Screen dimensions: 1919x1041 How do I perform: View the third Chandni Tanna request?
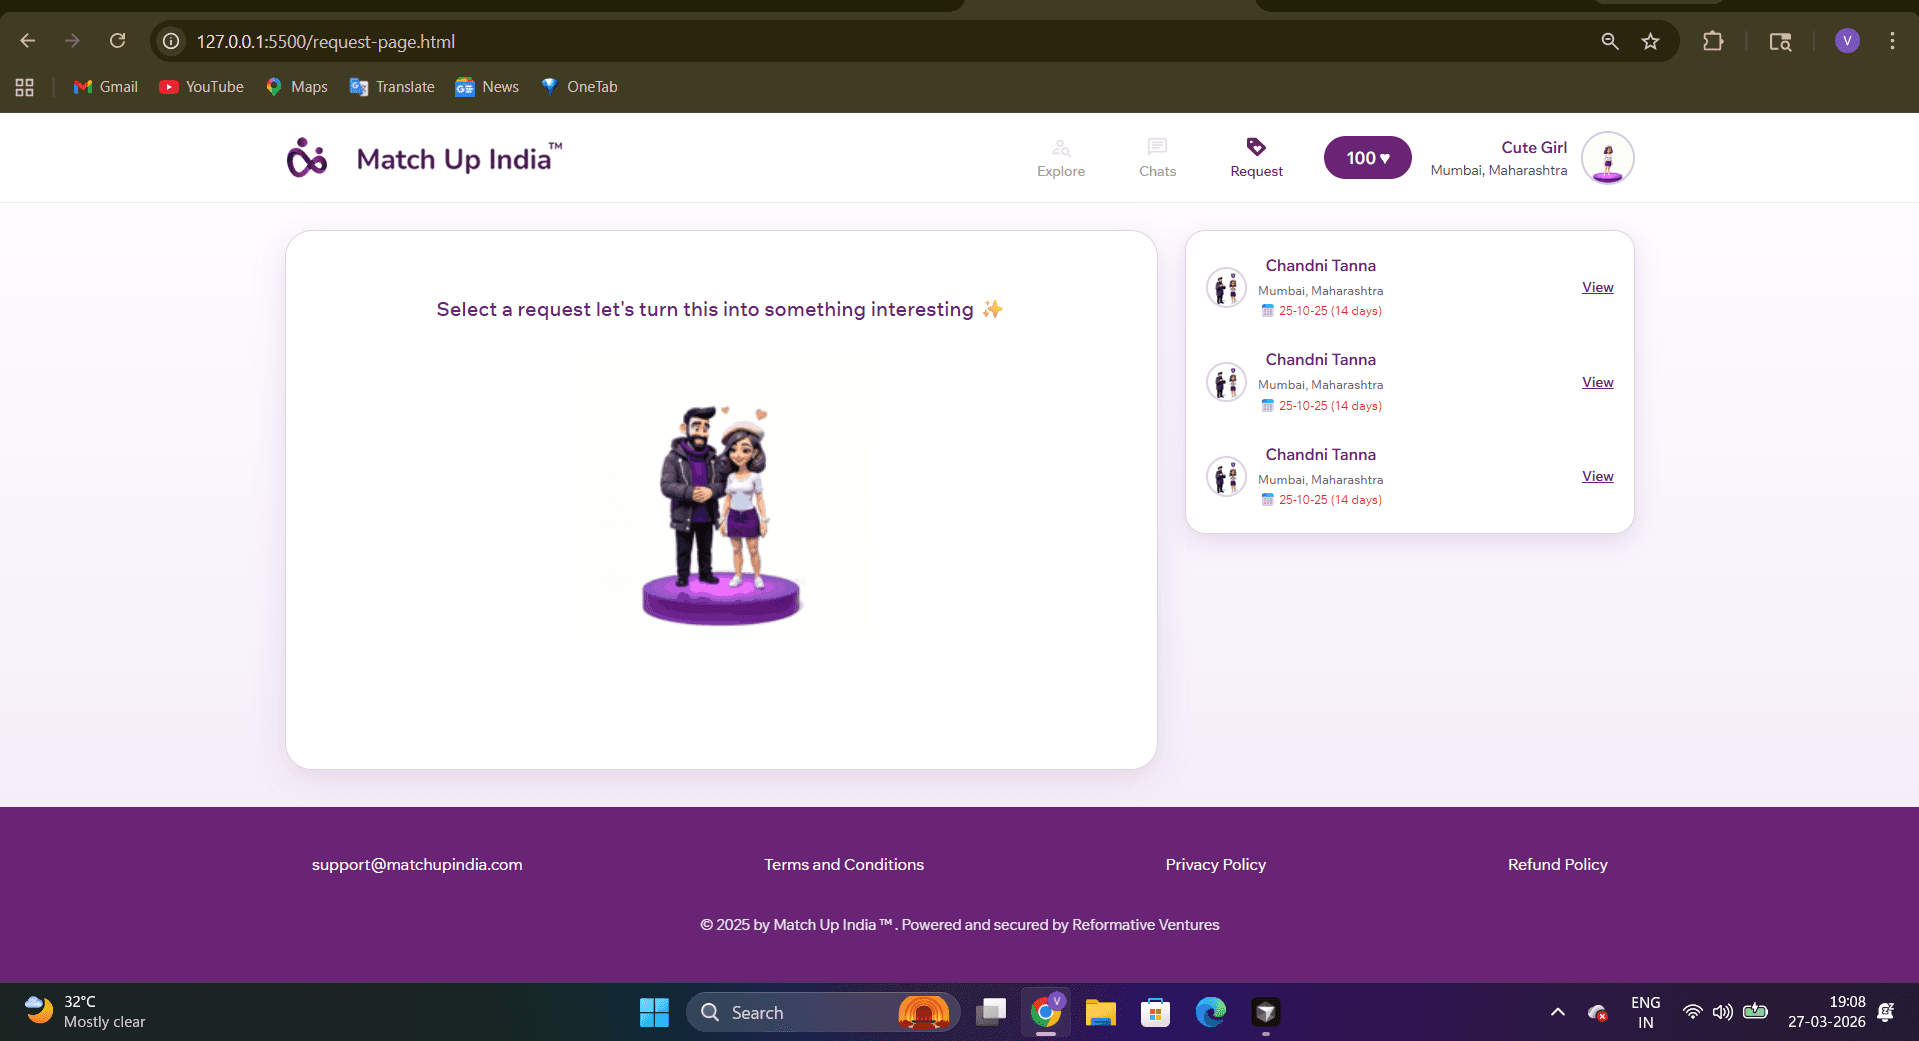pos(1597,477)
